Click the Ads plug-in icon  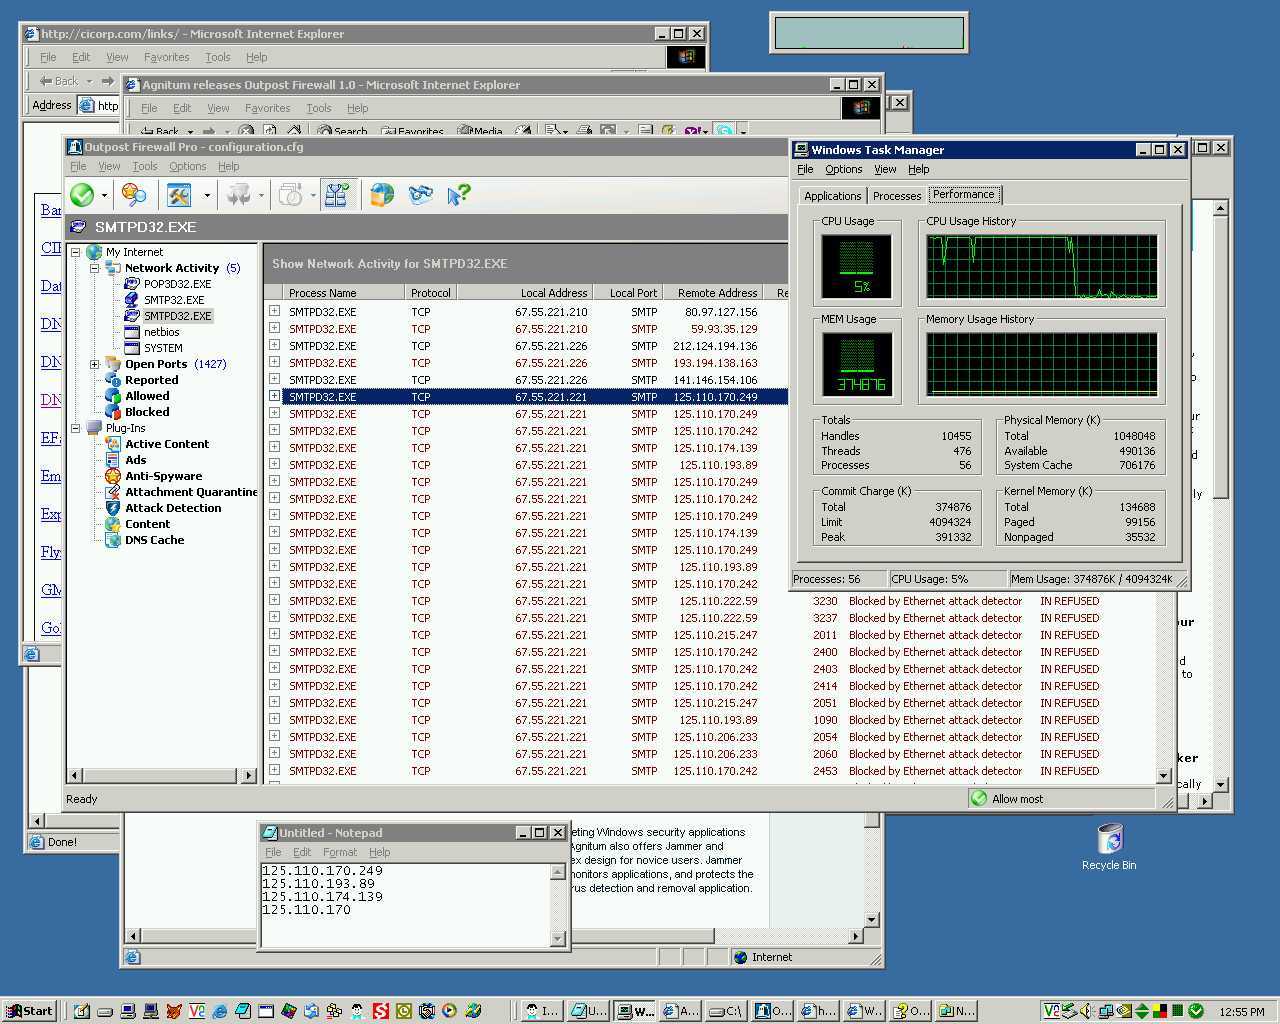[113, 460]
